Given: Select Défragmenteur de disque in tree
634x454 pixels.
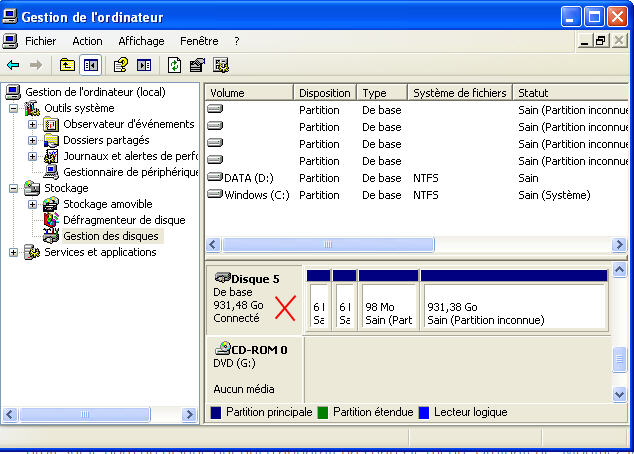Looking at the screenshot, I should click(x=123, y=220).
